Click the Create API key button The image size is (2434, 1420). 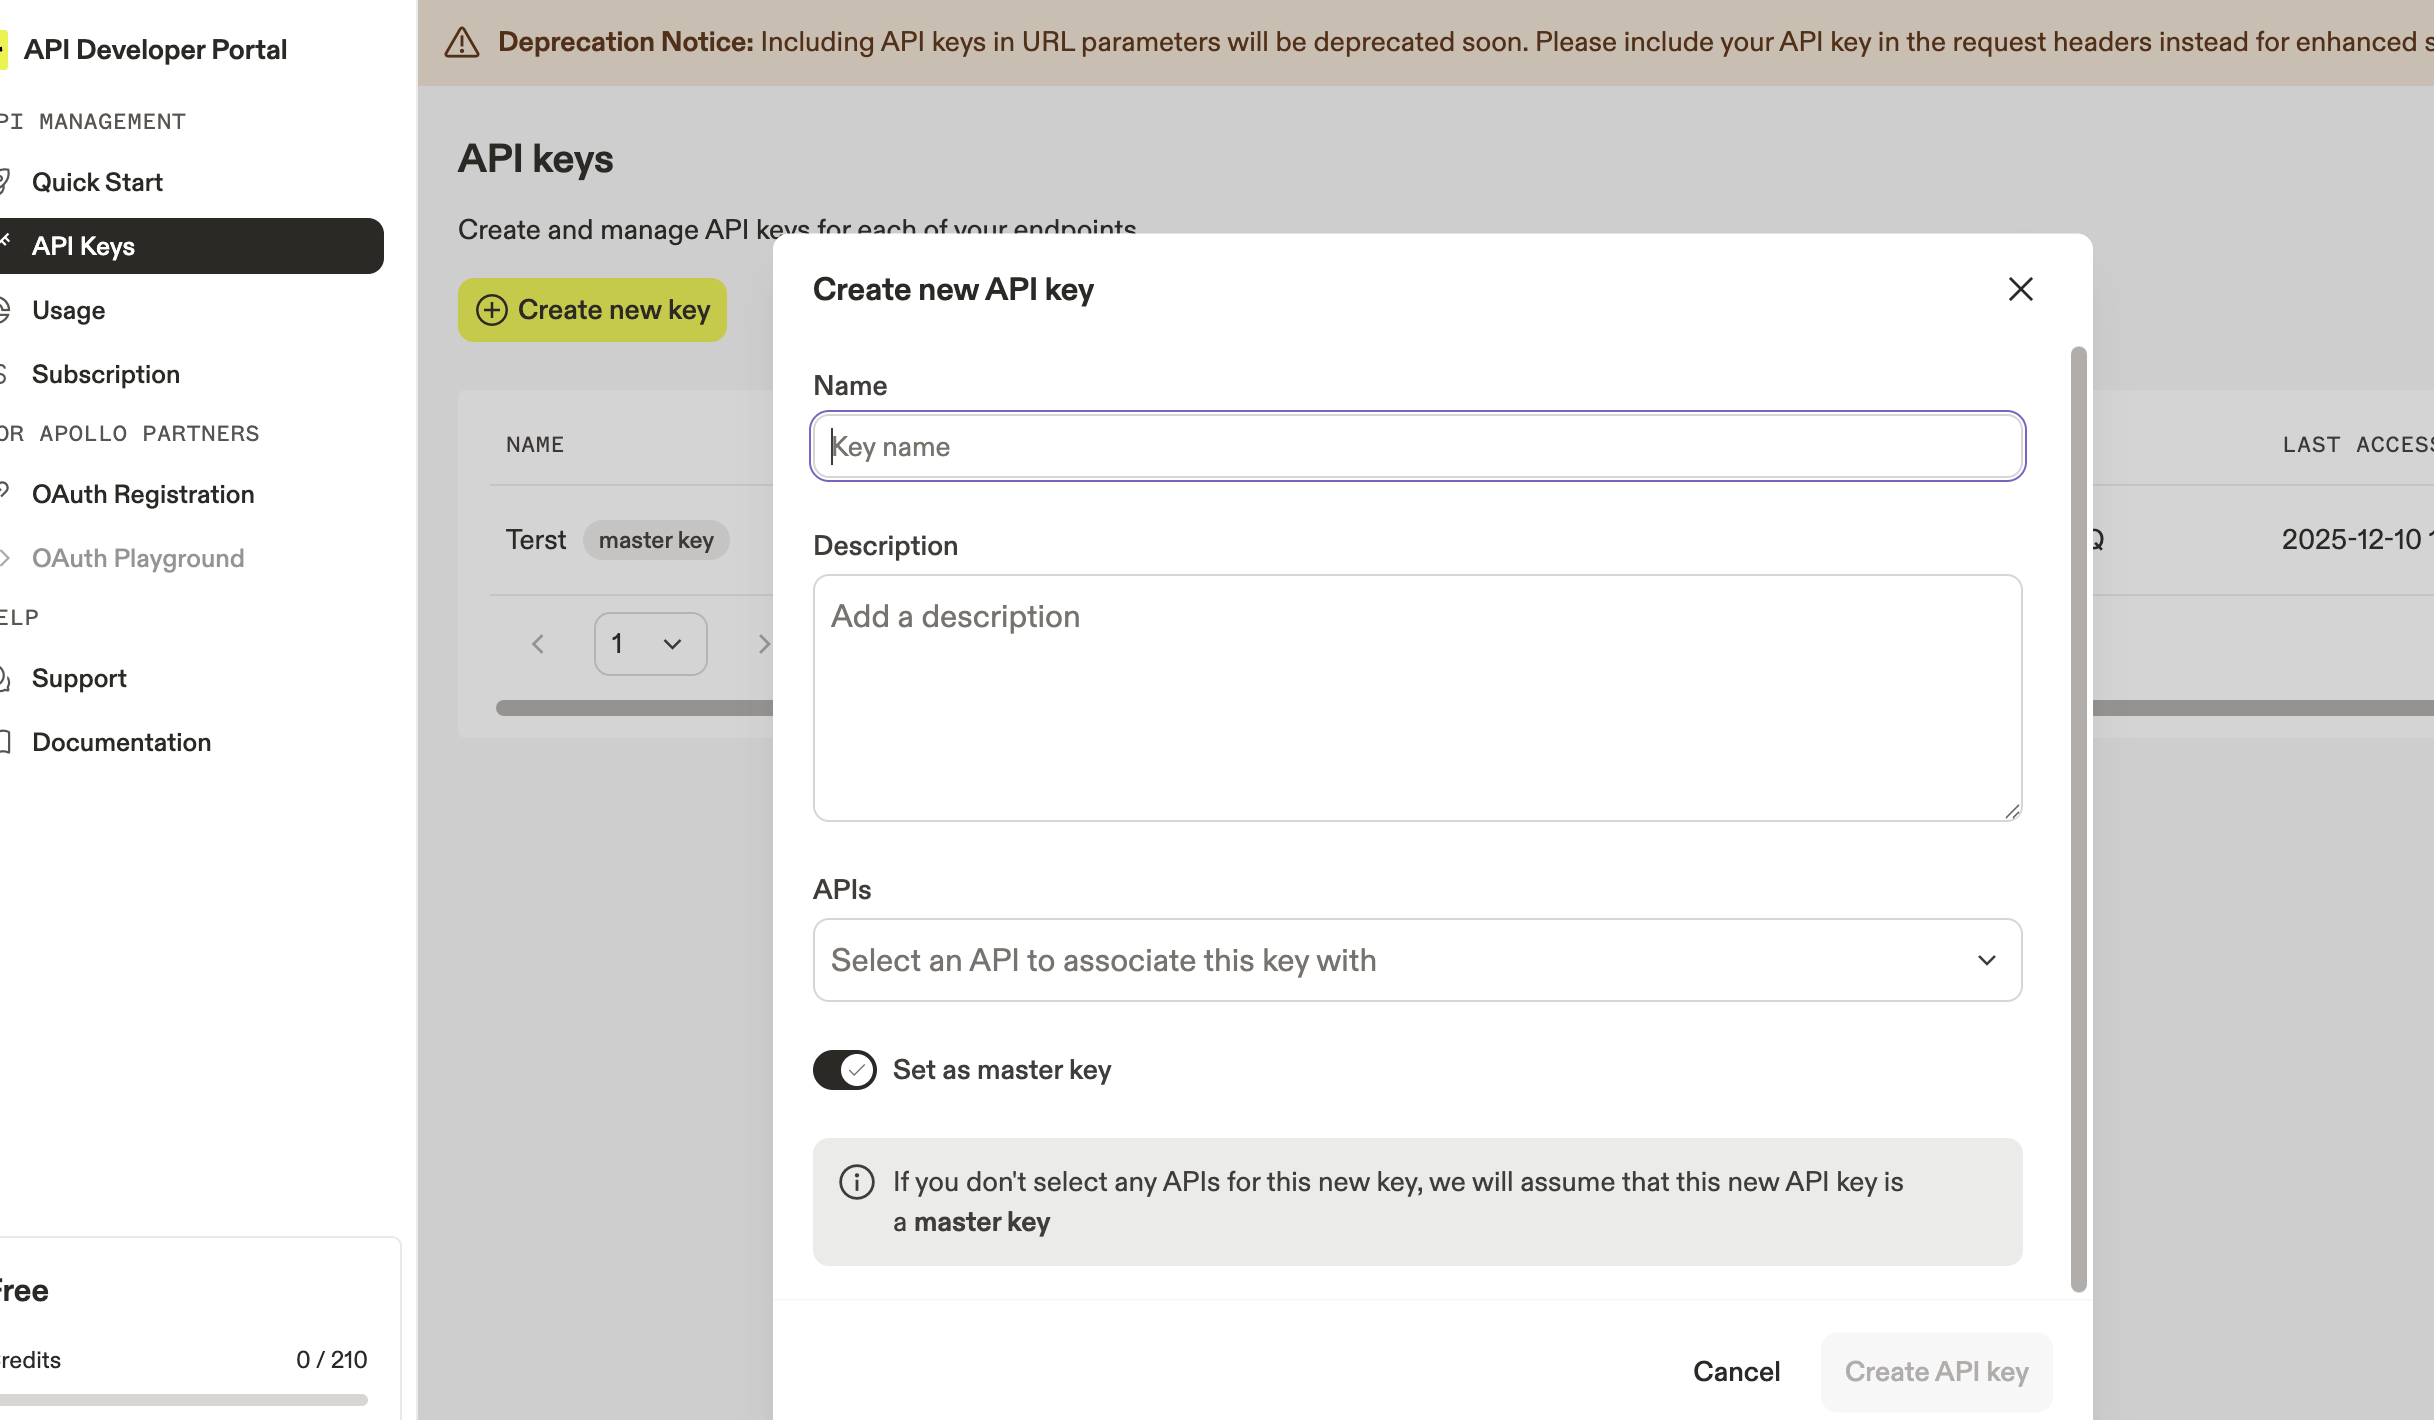1936,1371
